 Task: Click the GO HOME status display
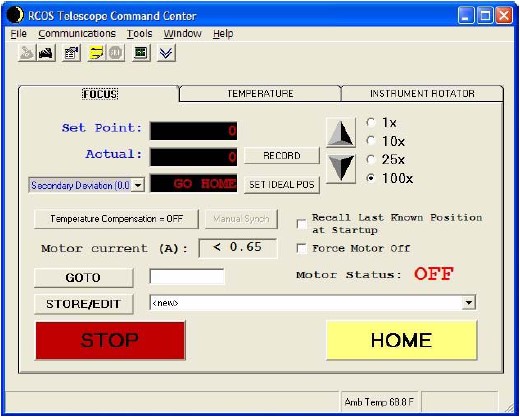[194, 183]
